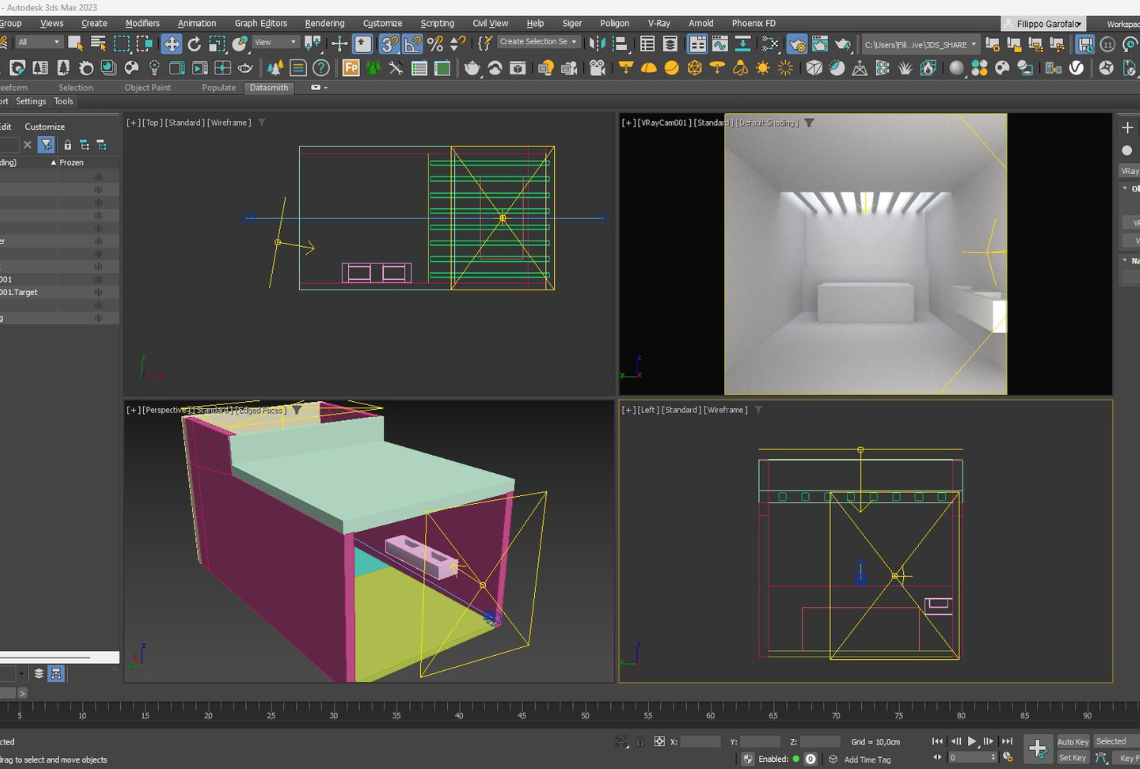This screenshot has width=1140, height=769.
Task: Toggle Auto Key animation mode
Action: point(1072,742)
